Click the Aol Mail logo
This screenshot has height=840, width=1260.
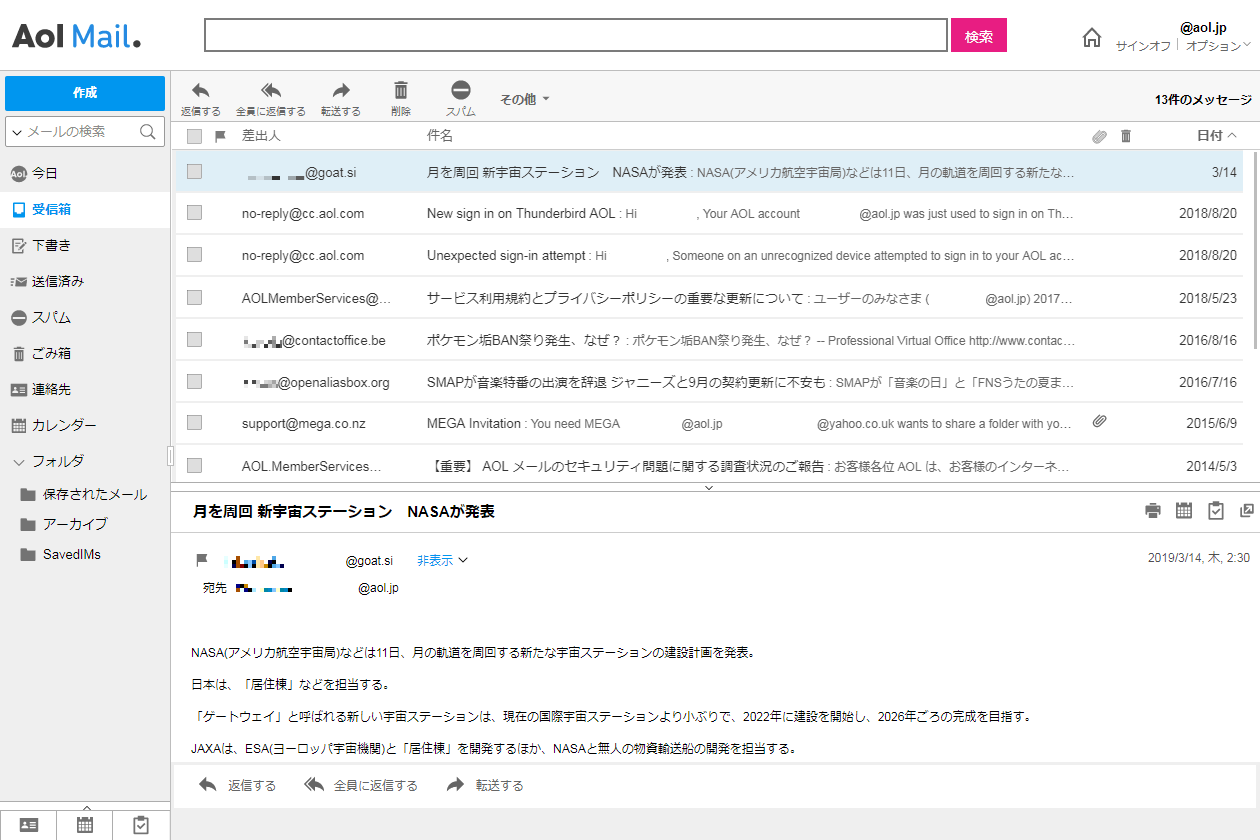point(76,37)
